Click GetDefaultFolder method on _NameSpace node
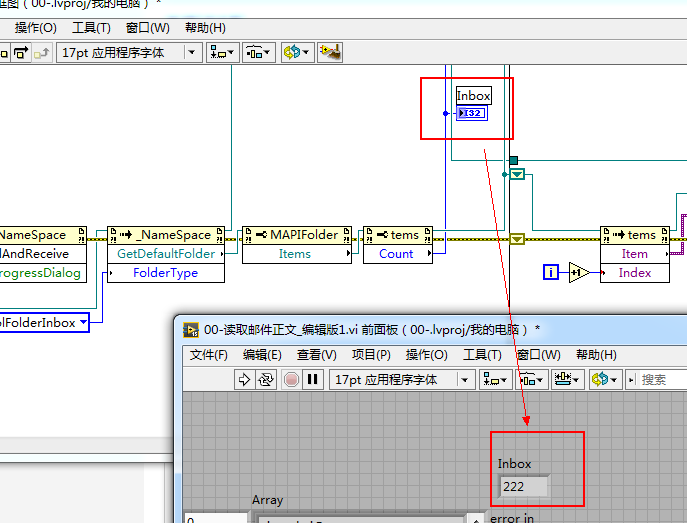Viewport: 687px width, 523px height. [166, 254]
